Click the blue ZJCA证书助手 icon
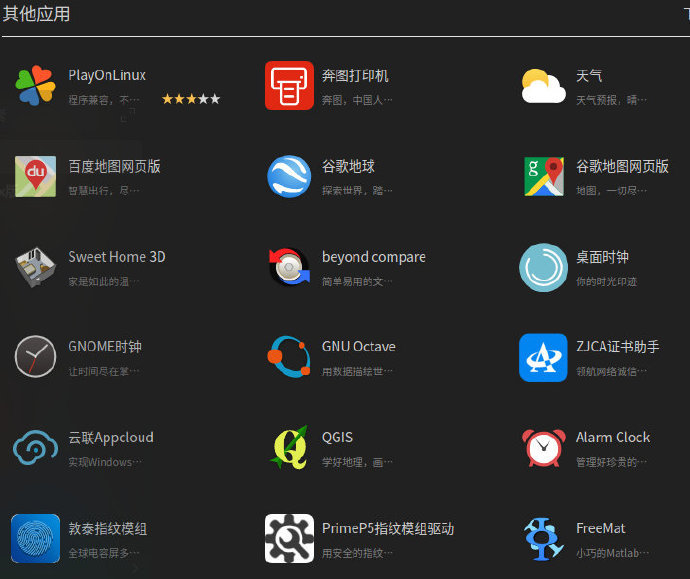The height and width of the screenshot is (579, 690). (x=543, y=358)
